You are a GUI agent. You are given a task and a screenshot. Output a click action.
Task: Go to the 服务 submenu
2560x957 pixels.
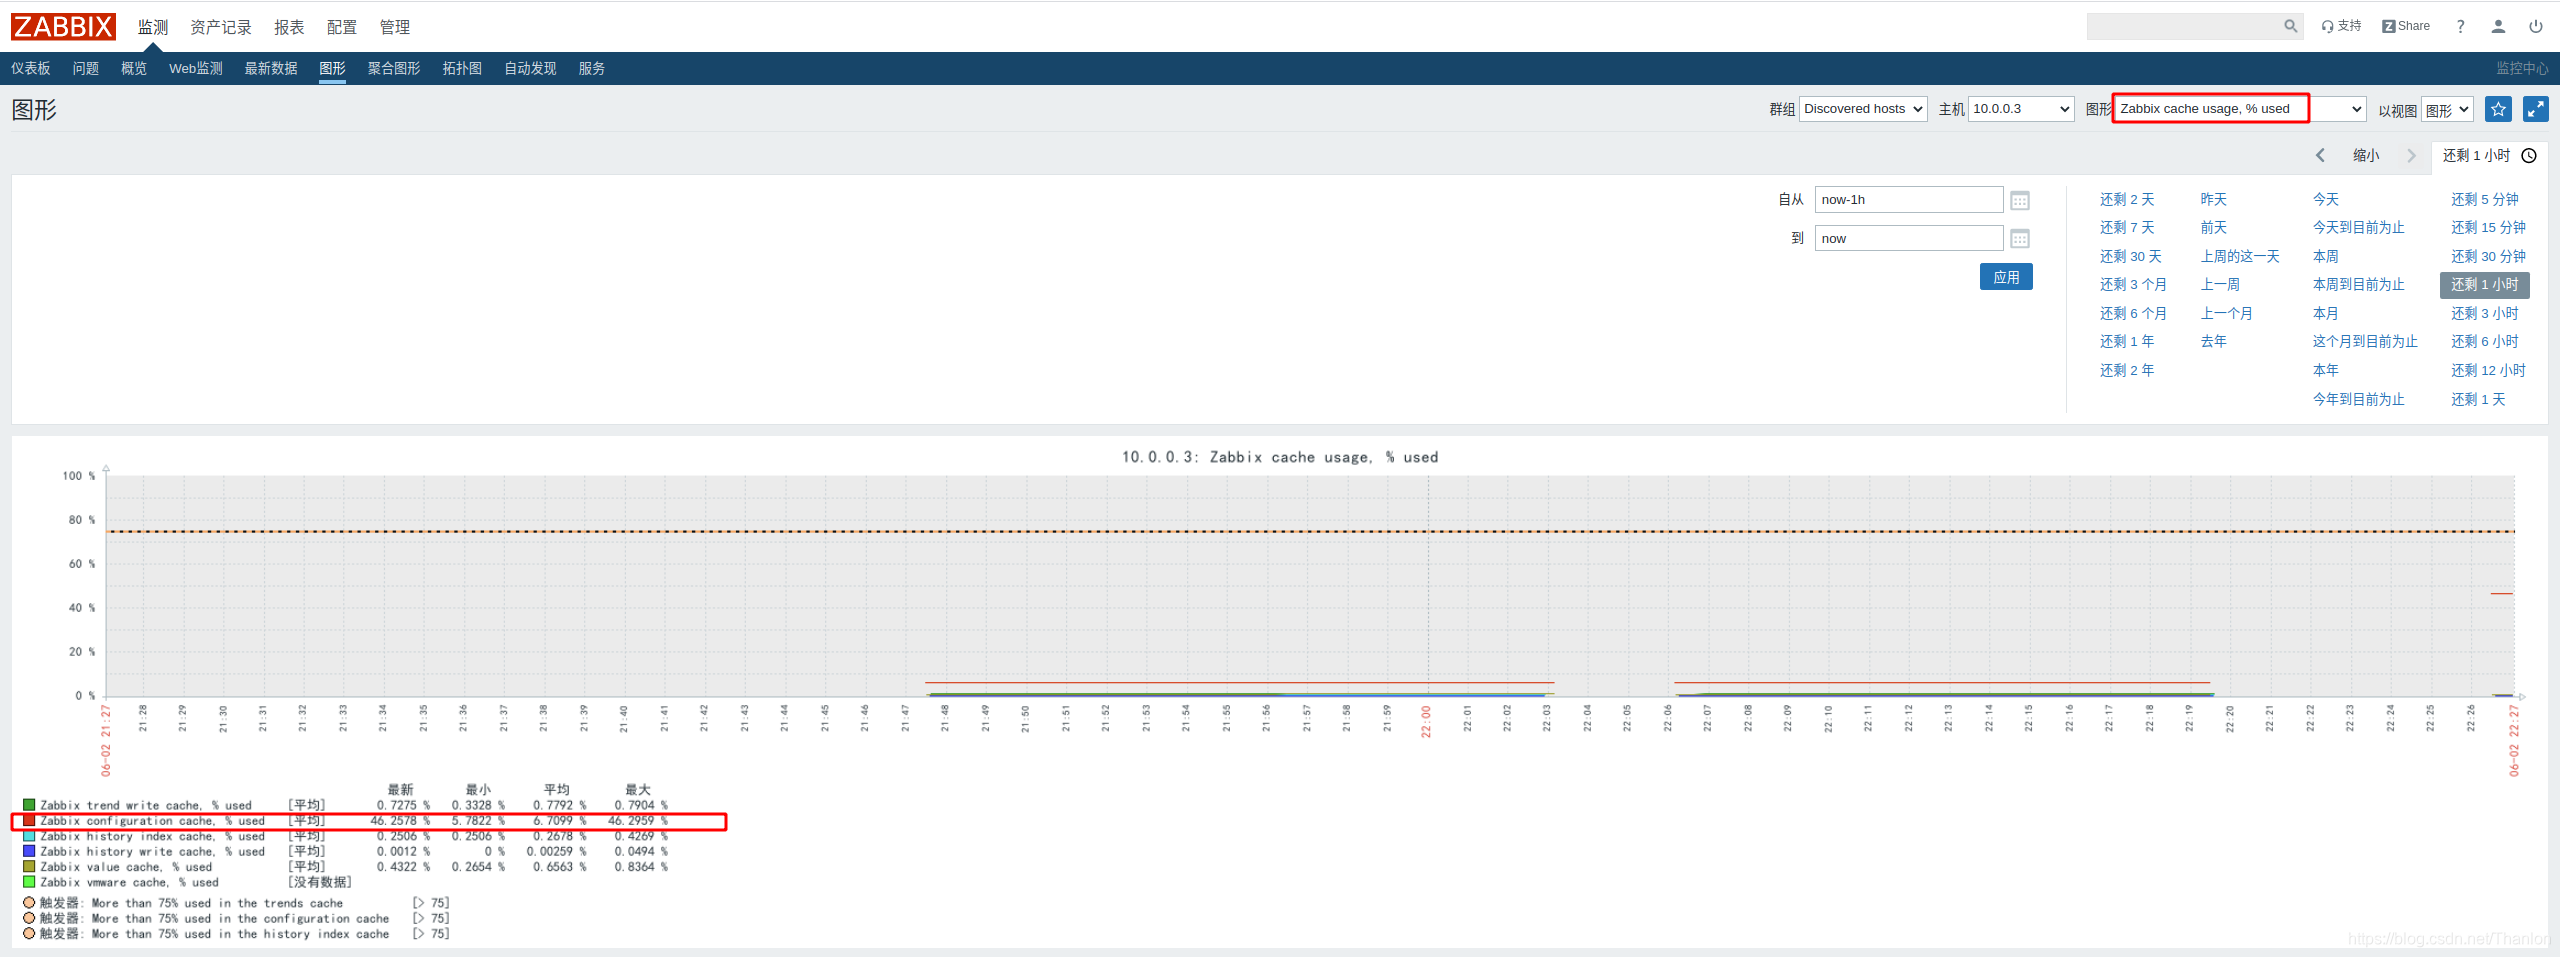pos(592,68)
